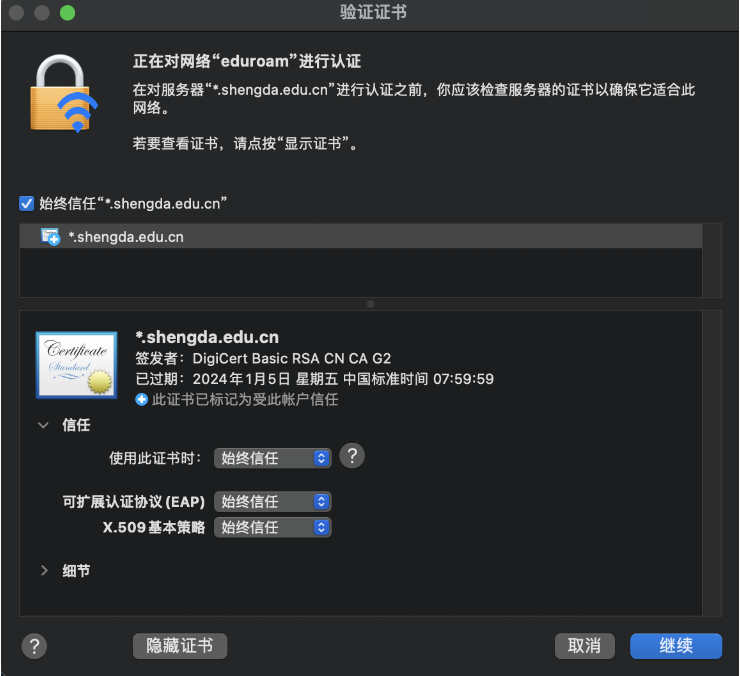Viewport: 740px width, 676px height.
Task: Open the X.509 基本策略 dropdown
Action: click(x=273, y=527)
